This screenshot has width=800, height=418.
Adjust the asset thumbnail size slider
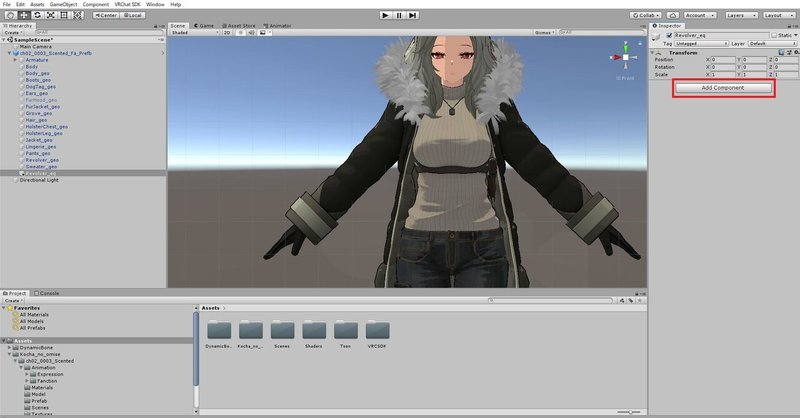pyautogui.click(x=630, y=412)
